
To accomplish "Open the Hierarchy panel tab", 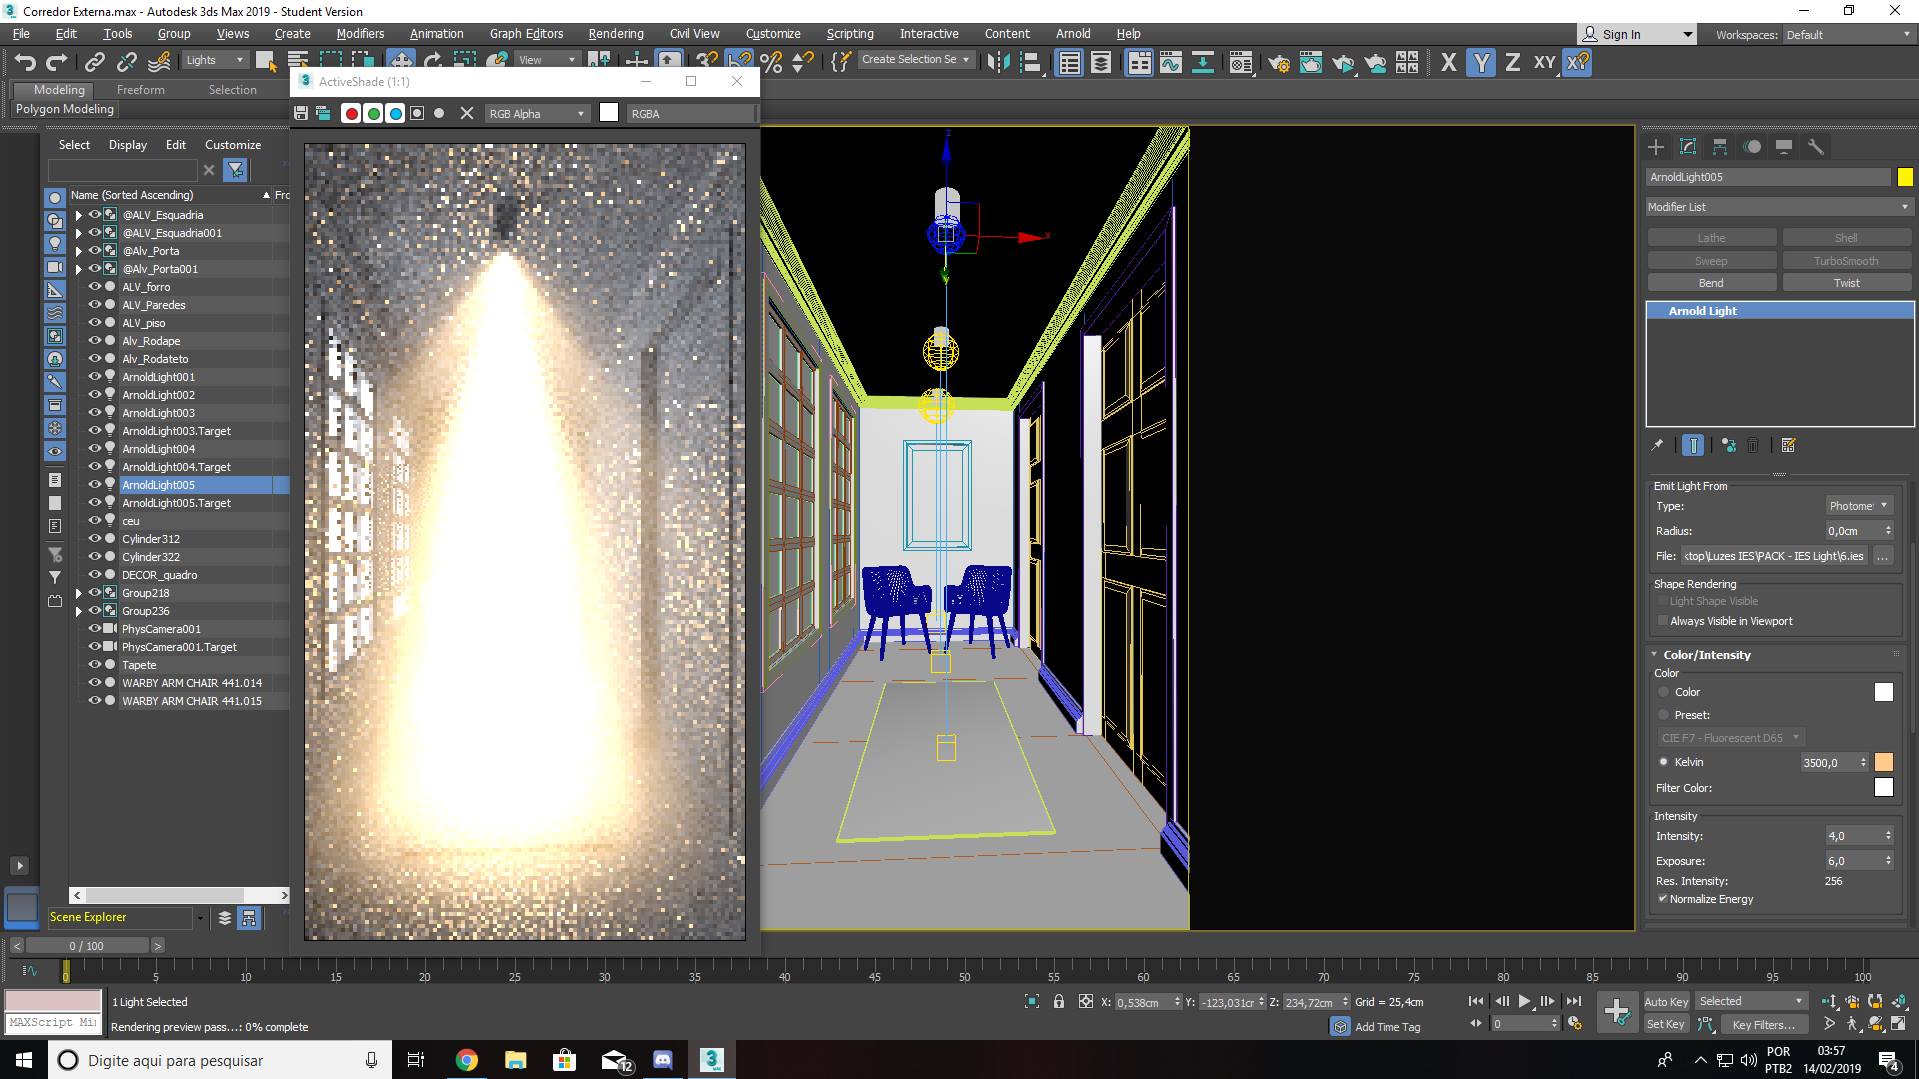I will [1720, 147].
